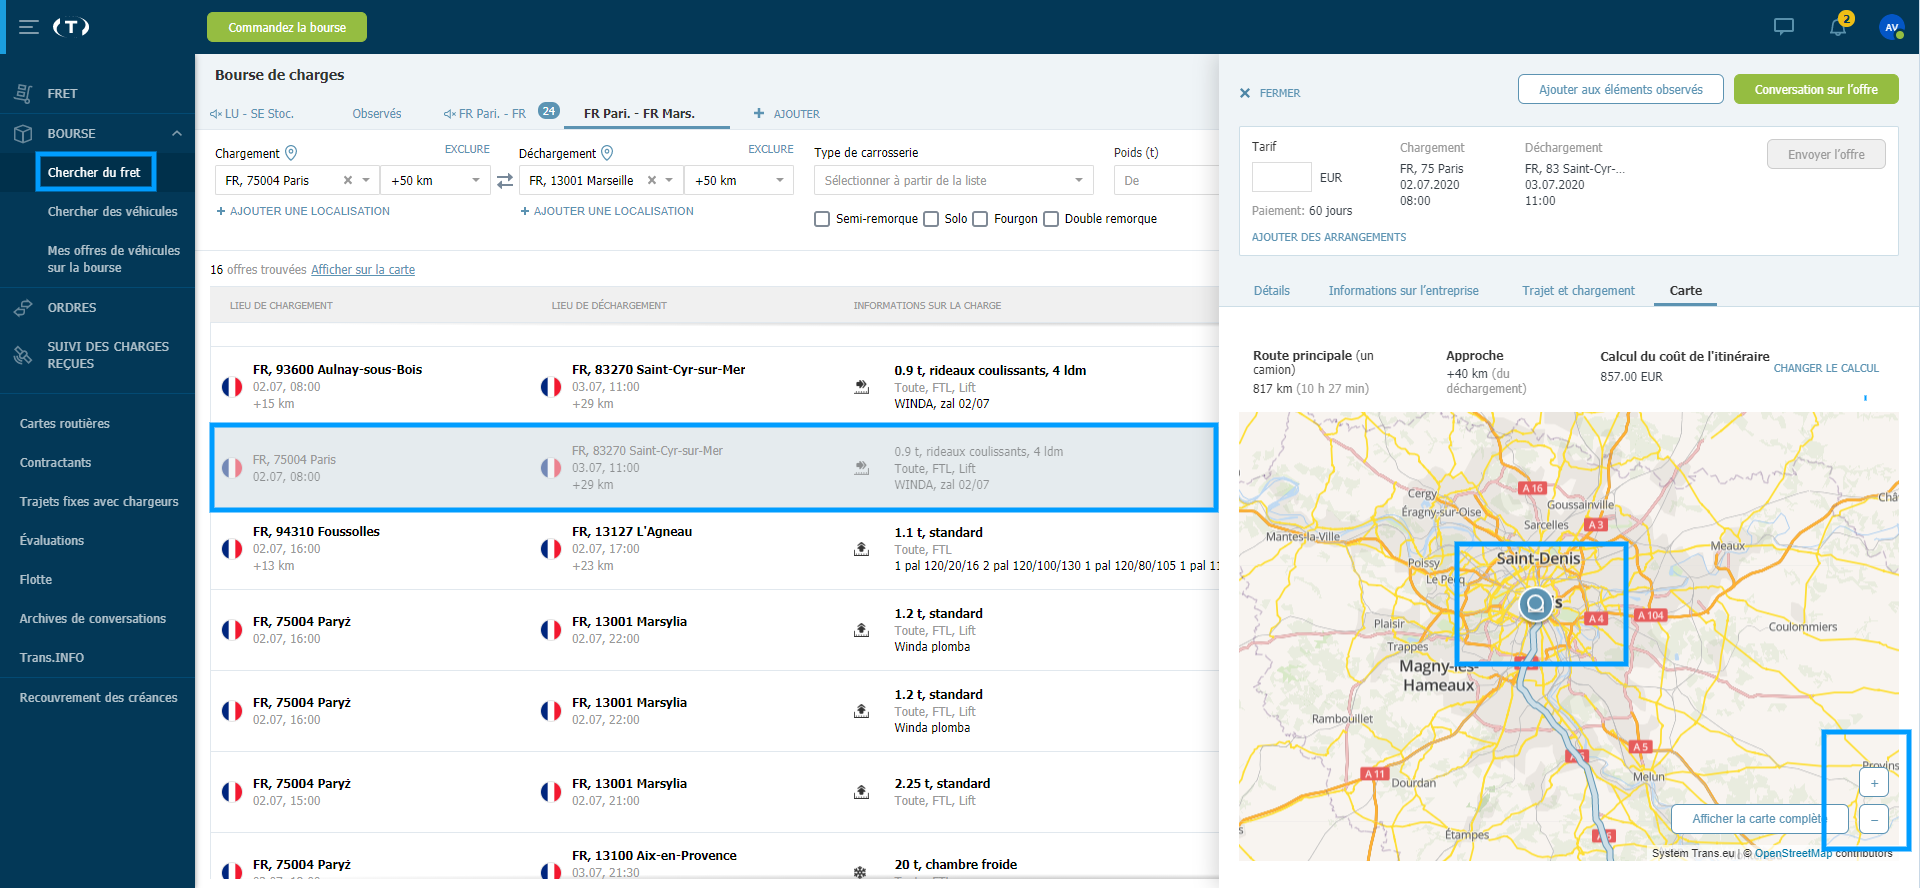The width and height of the screenshot is (1920, 888).
Task: Click the Chargement location pin icon
Action: 291,153
